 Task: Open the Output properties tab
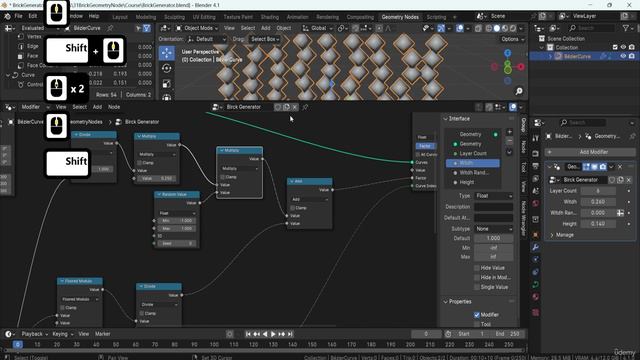pos(536,166)
